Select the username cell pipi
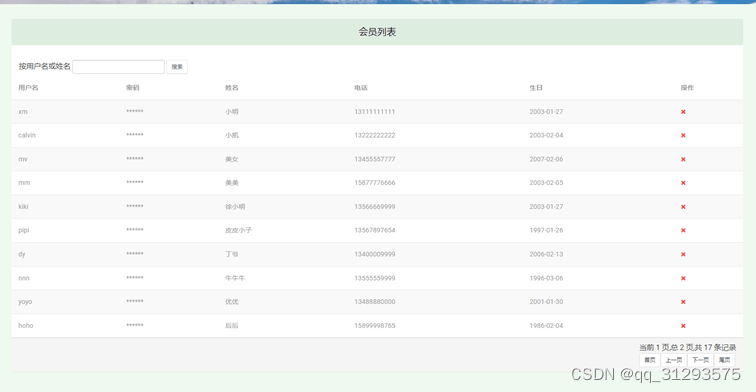 coord(24,230)
